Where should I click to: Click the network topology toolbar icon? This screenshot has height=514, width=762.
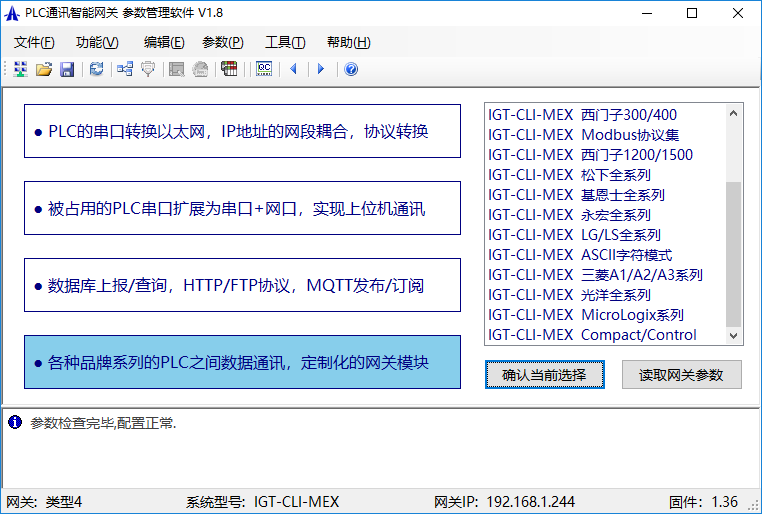coord(124,69)
